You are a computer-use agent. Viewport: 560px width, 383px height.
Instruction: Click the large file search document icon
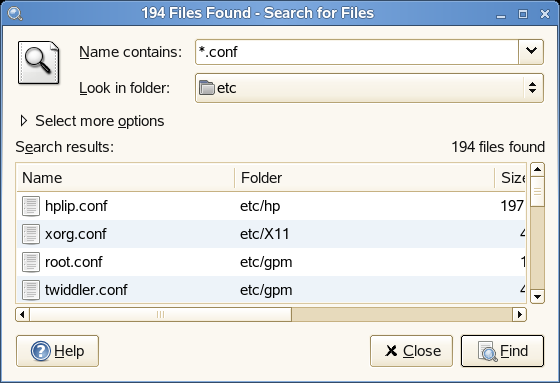point(39,63)
